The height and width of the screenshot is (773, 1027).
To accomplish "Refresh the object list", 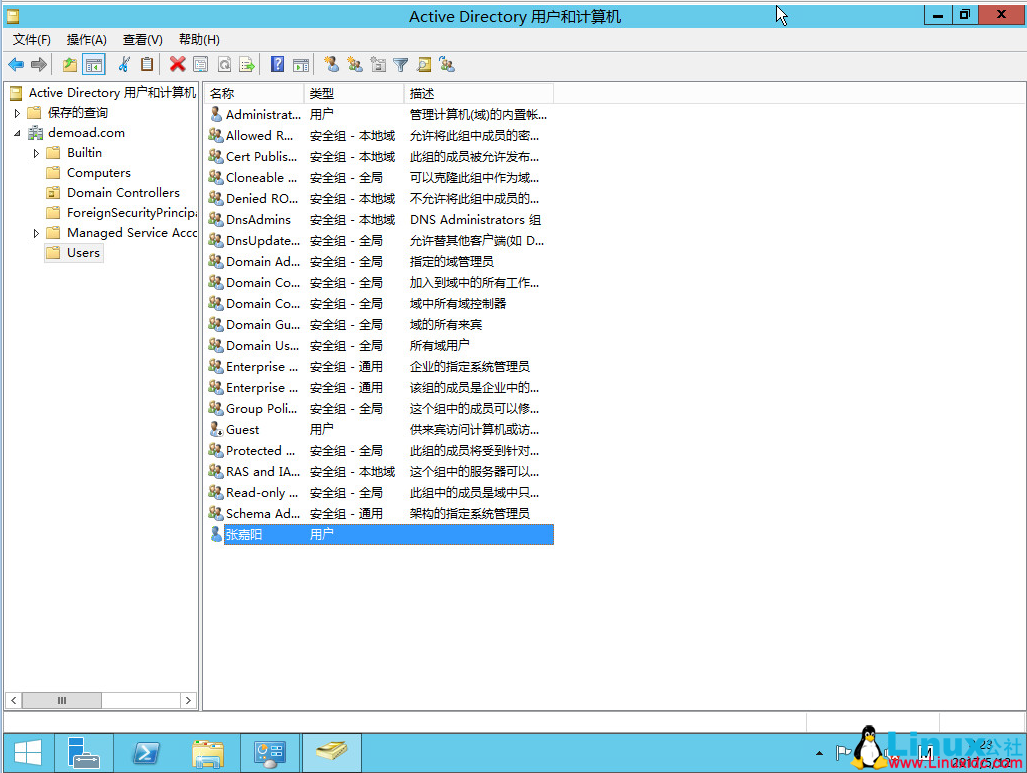I will 224,64.
